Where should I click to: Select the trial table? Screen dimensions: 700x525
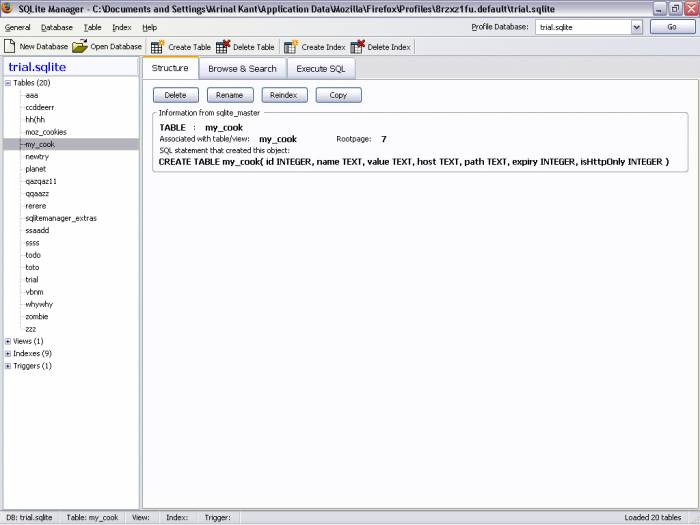coord(32,280)
